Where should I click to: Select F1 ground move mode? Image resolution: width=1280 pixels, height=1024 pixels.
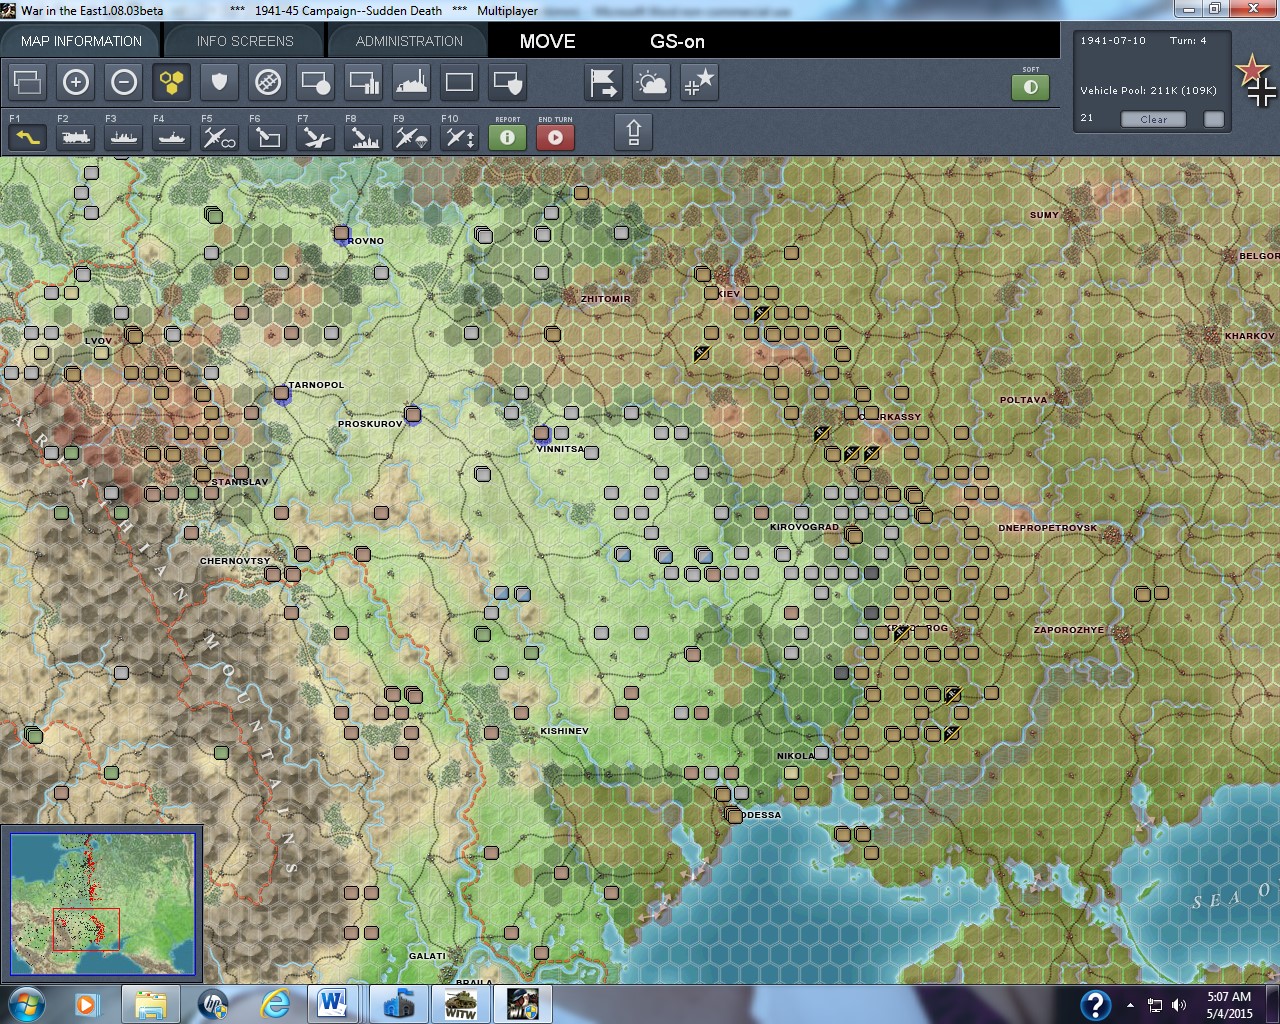point(27,137)
